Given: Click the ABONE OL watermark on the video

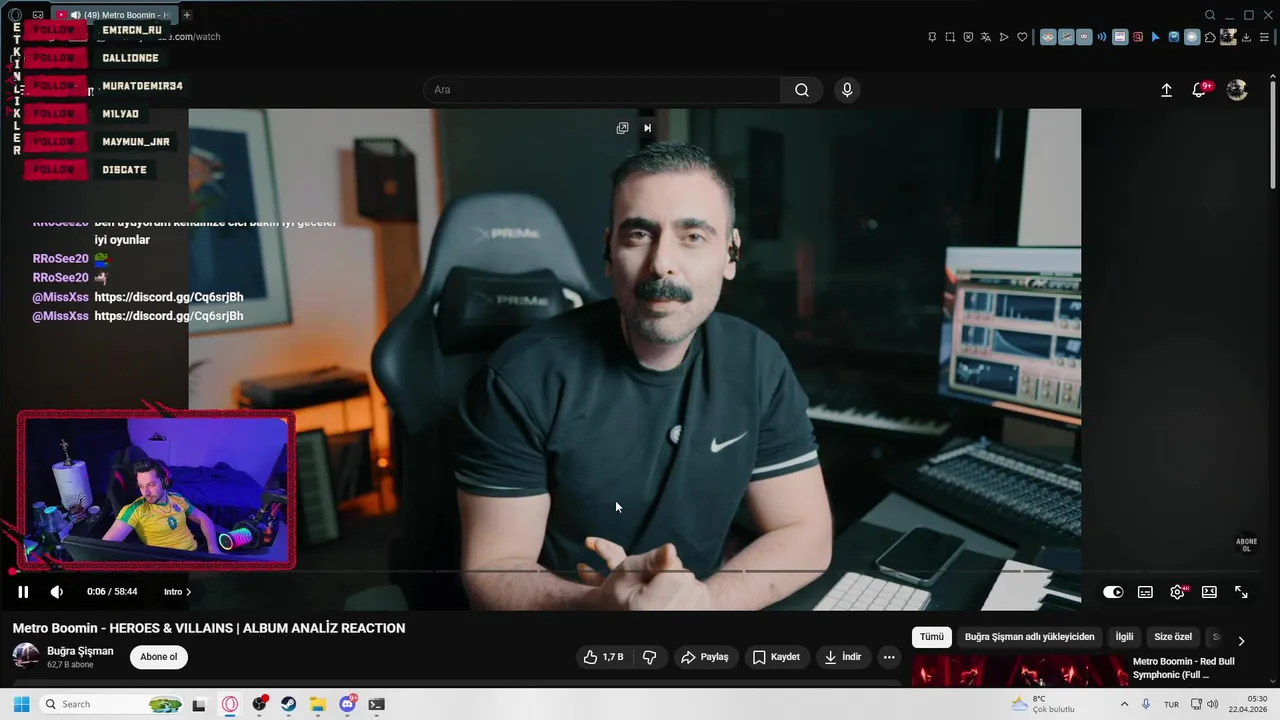Looking at the screenshot, I should point(1247,545).
